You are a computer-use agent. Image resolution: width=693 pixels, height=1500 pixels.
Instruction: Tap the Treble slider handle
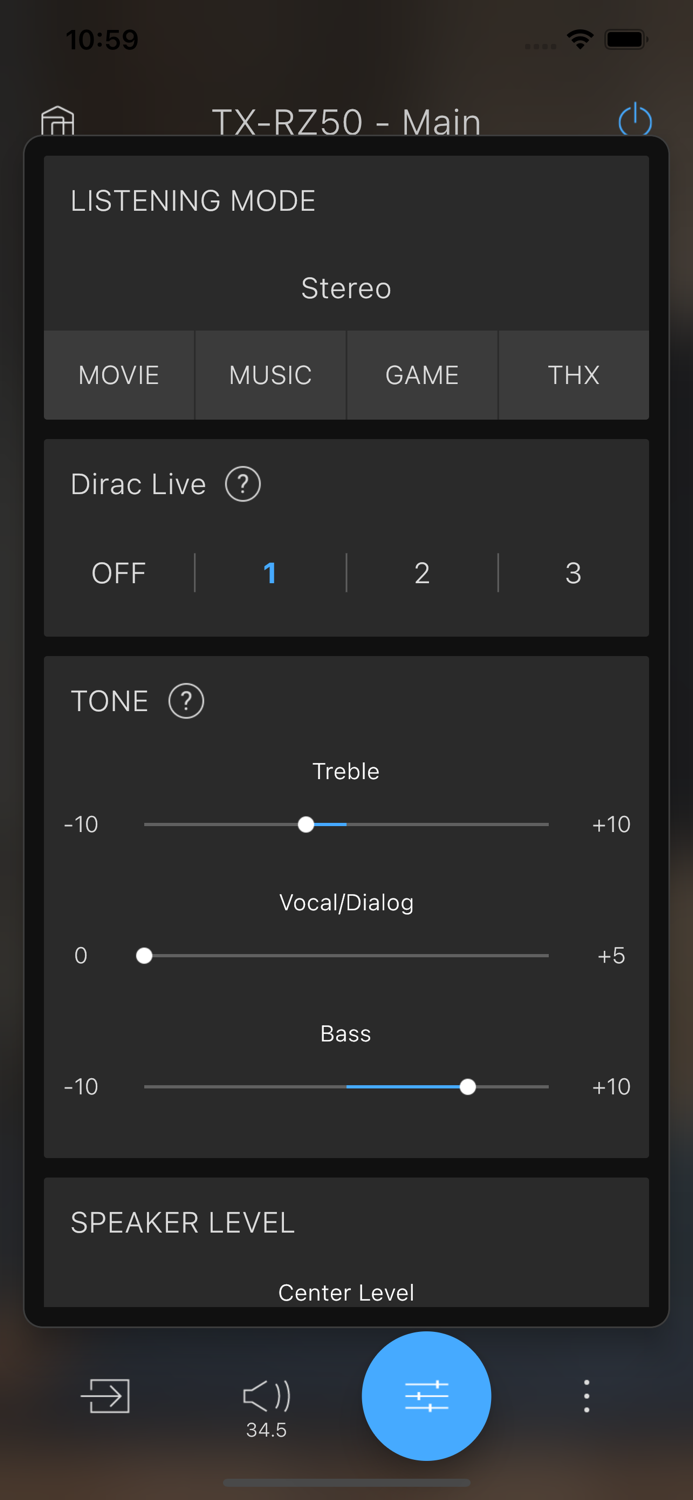[306, 824]
